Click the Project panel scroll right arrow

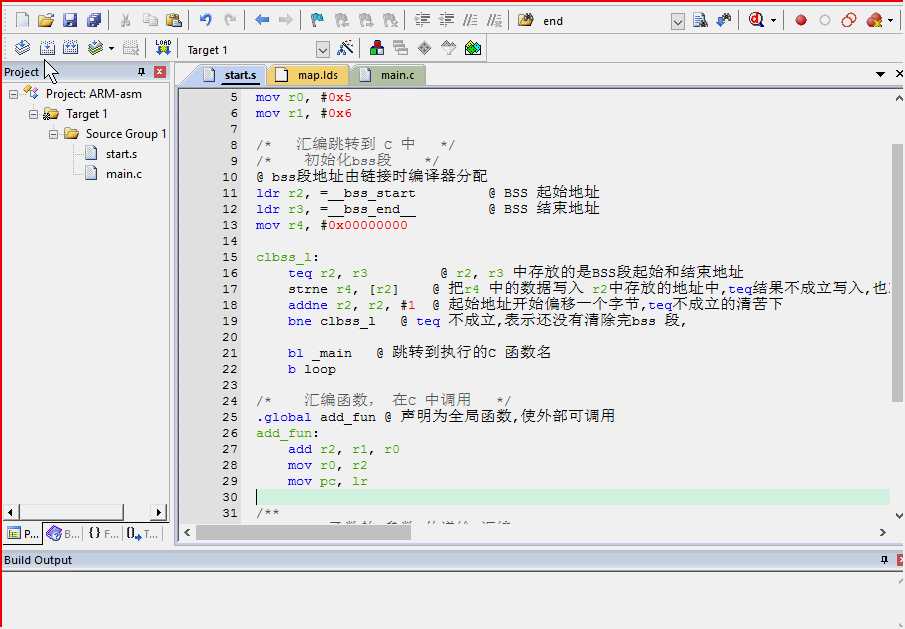tap(159, 512)
